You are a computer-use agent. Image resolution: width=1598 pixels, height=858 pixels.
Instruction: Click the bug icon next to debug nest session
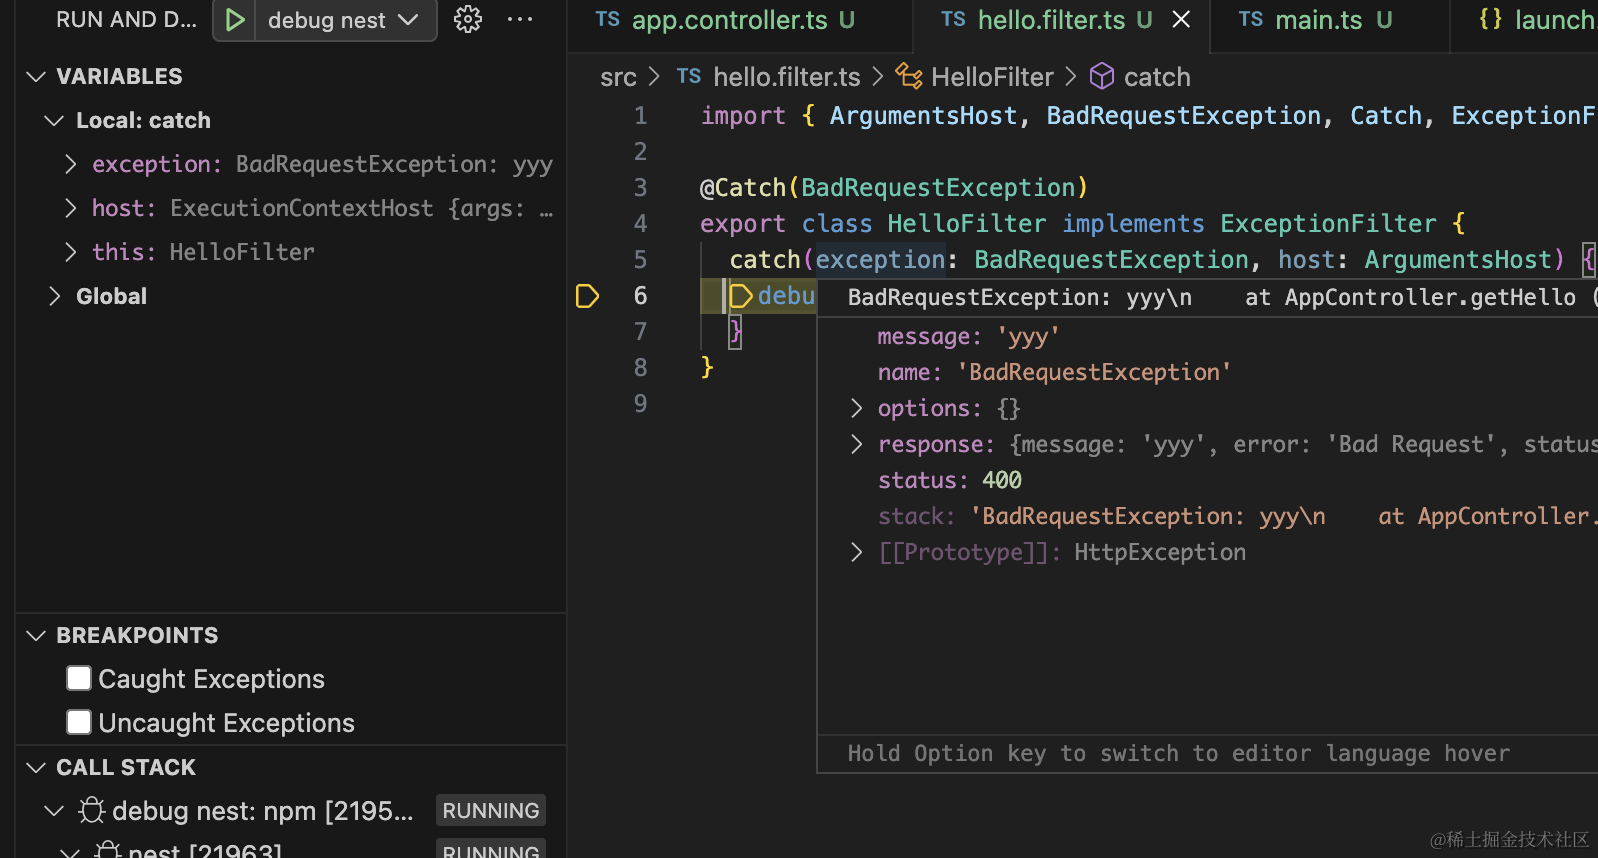point(92,810)
